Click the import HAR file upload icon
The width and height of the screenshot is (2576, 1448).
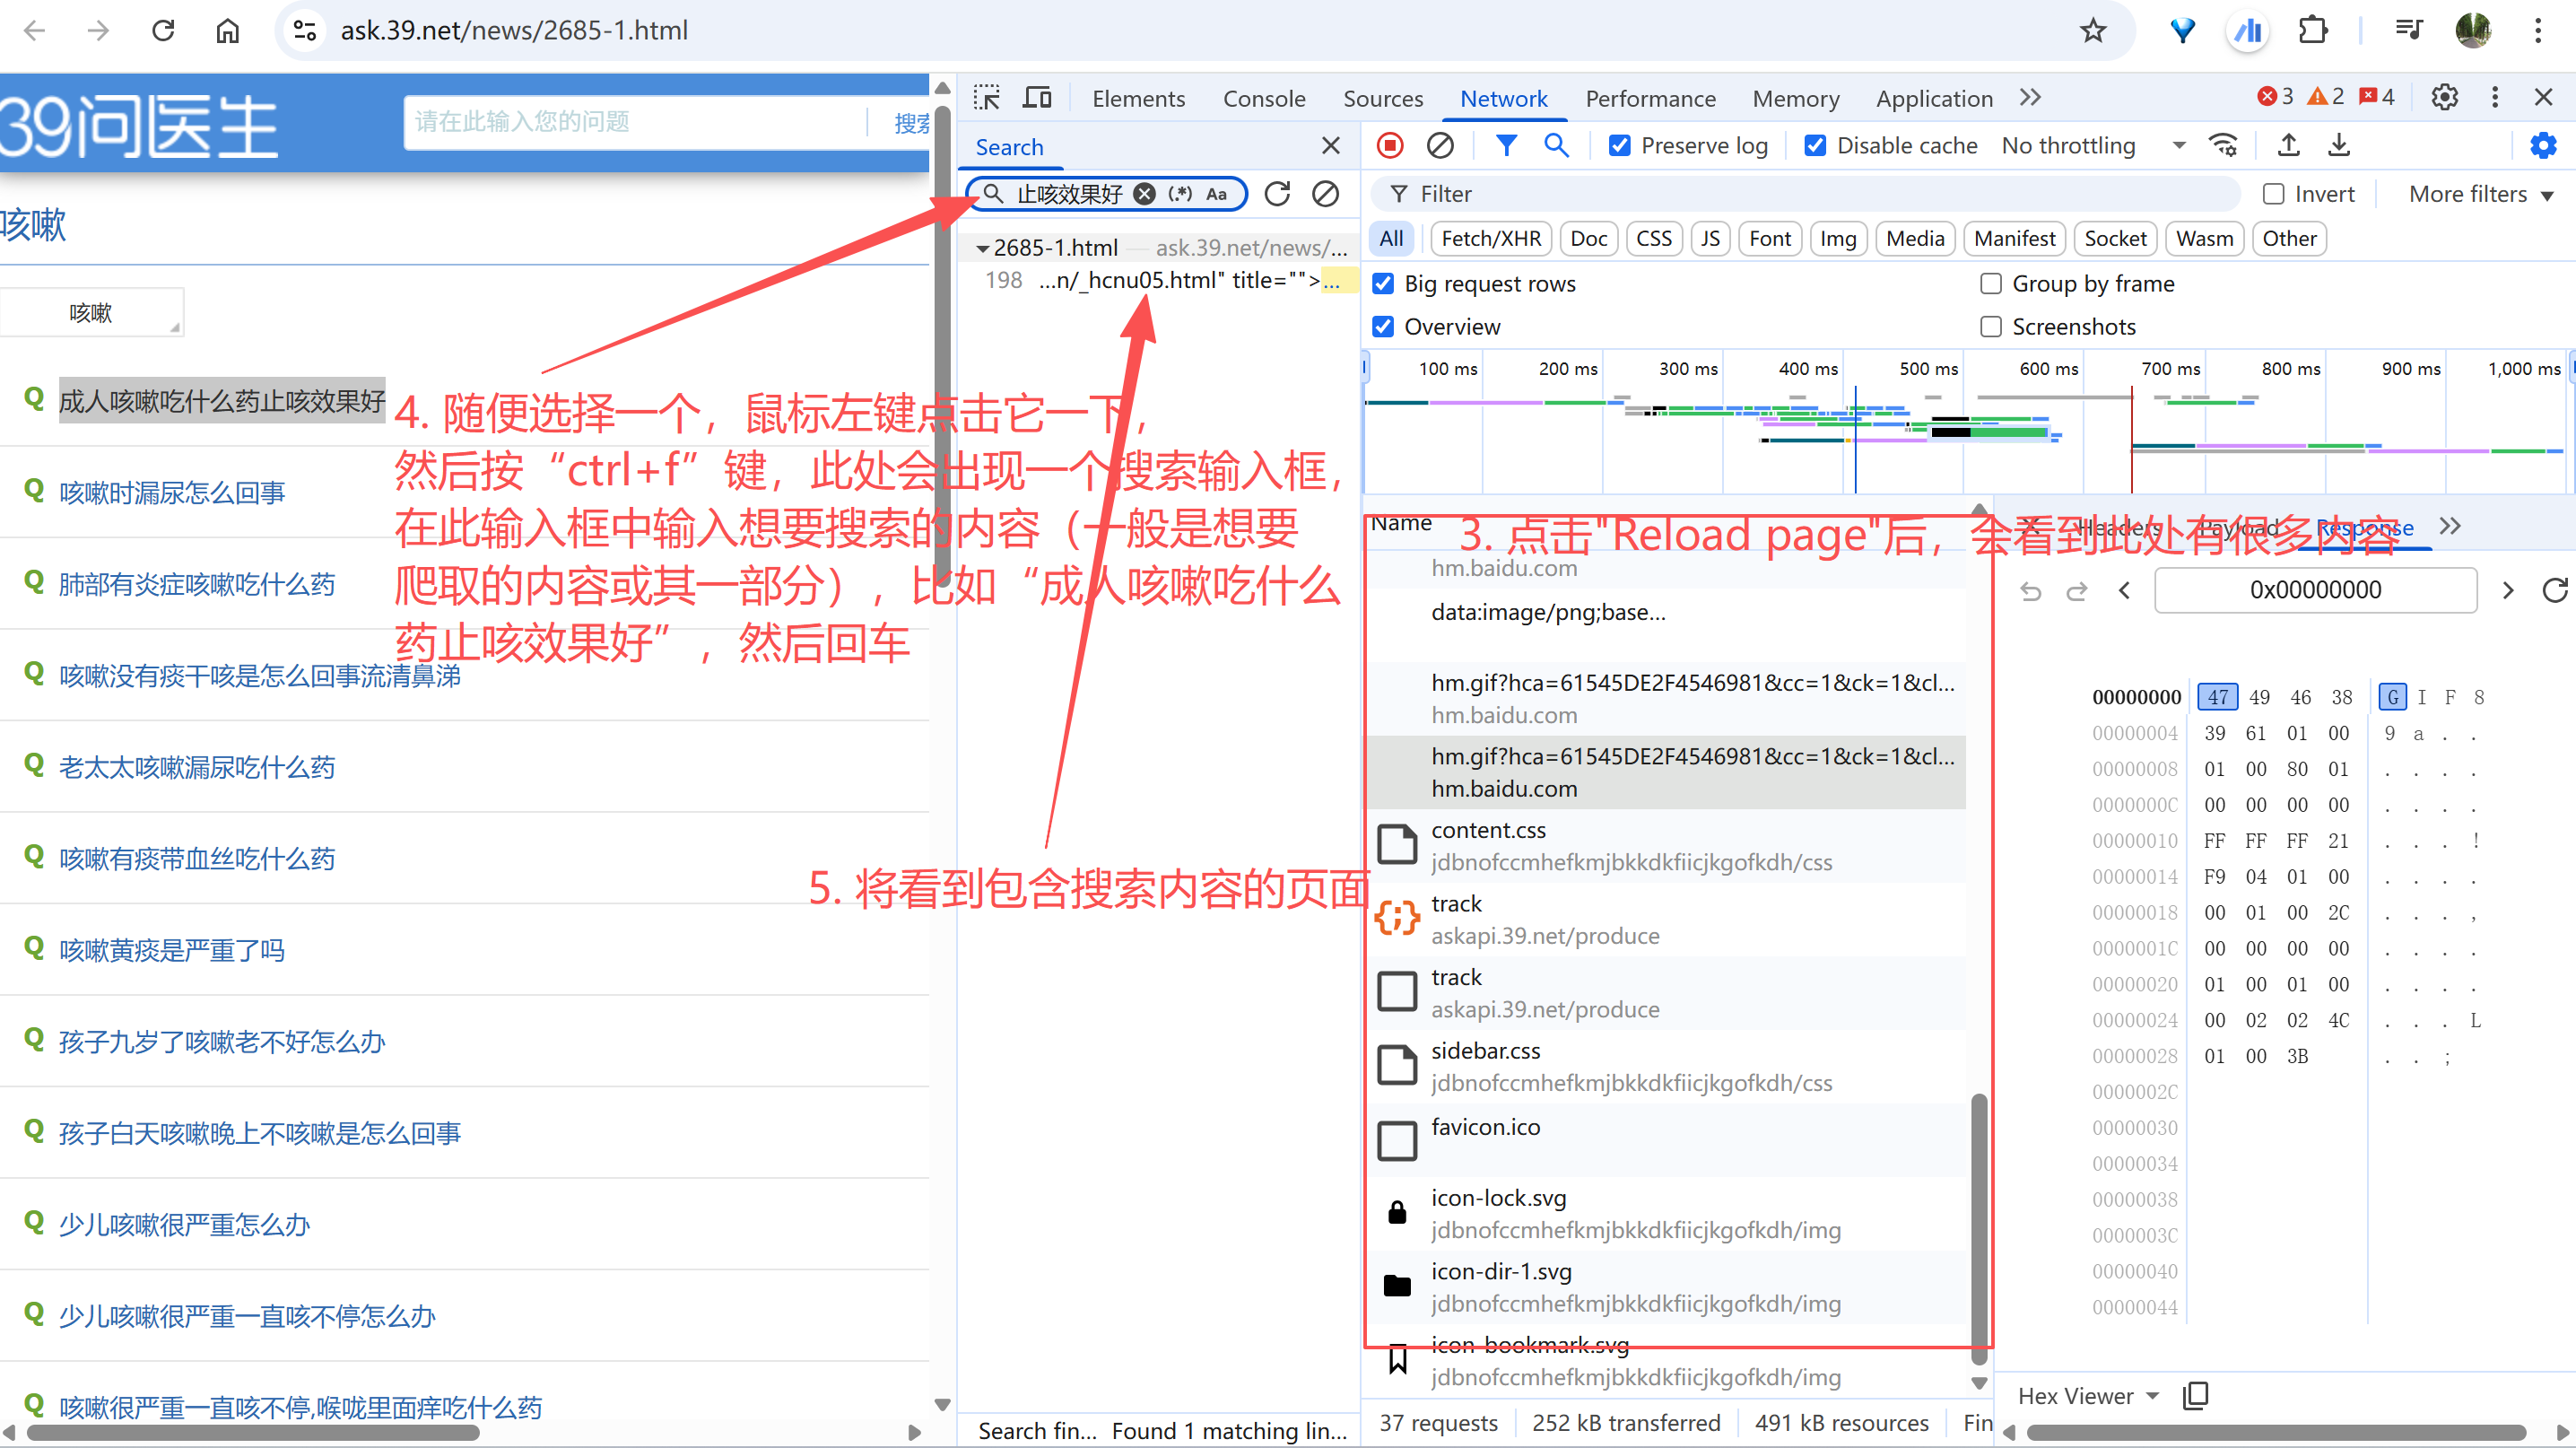pyautogui.click(x=2288, y=146)
